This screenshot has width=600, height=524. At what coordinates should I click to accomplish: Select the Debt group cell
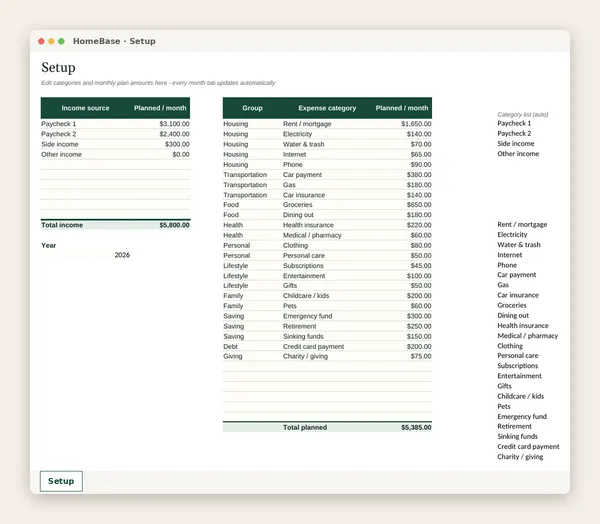pos(230,346)
